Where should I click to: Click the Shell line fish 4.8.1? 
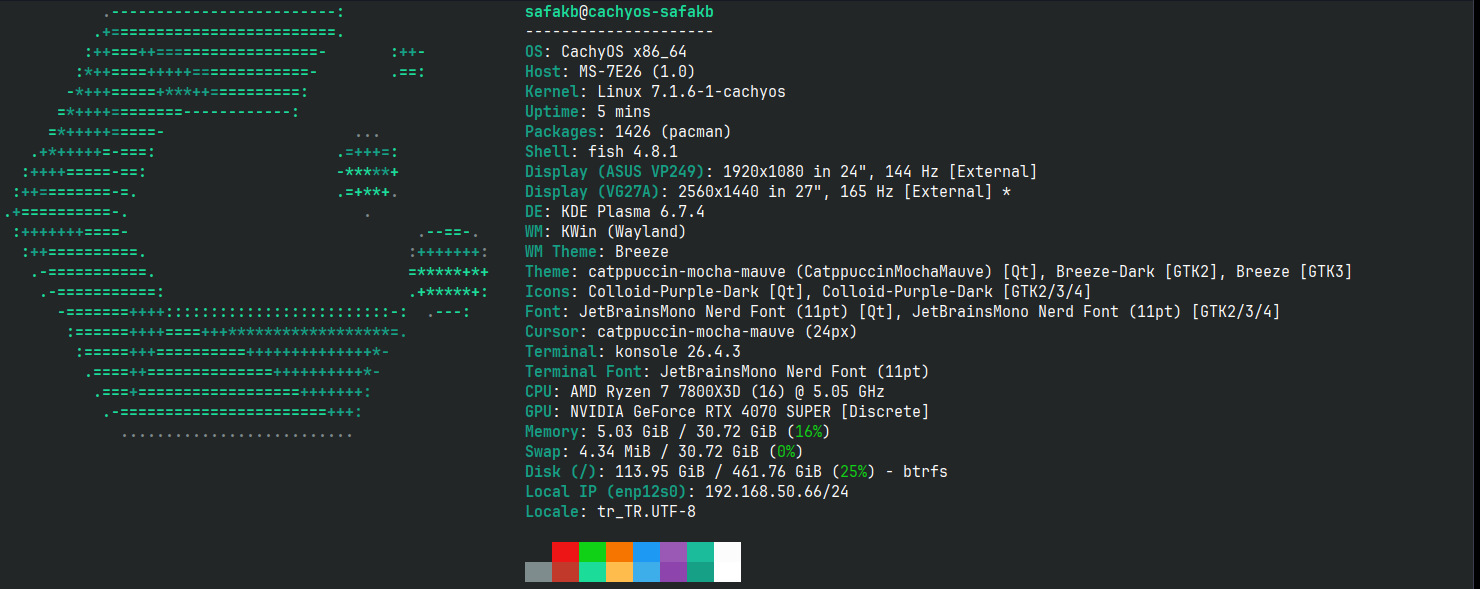601,152
